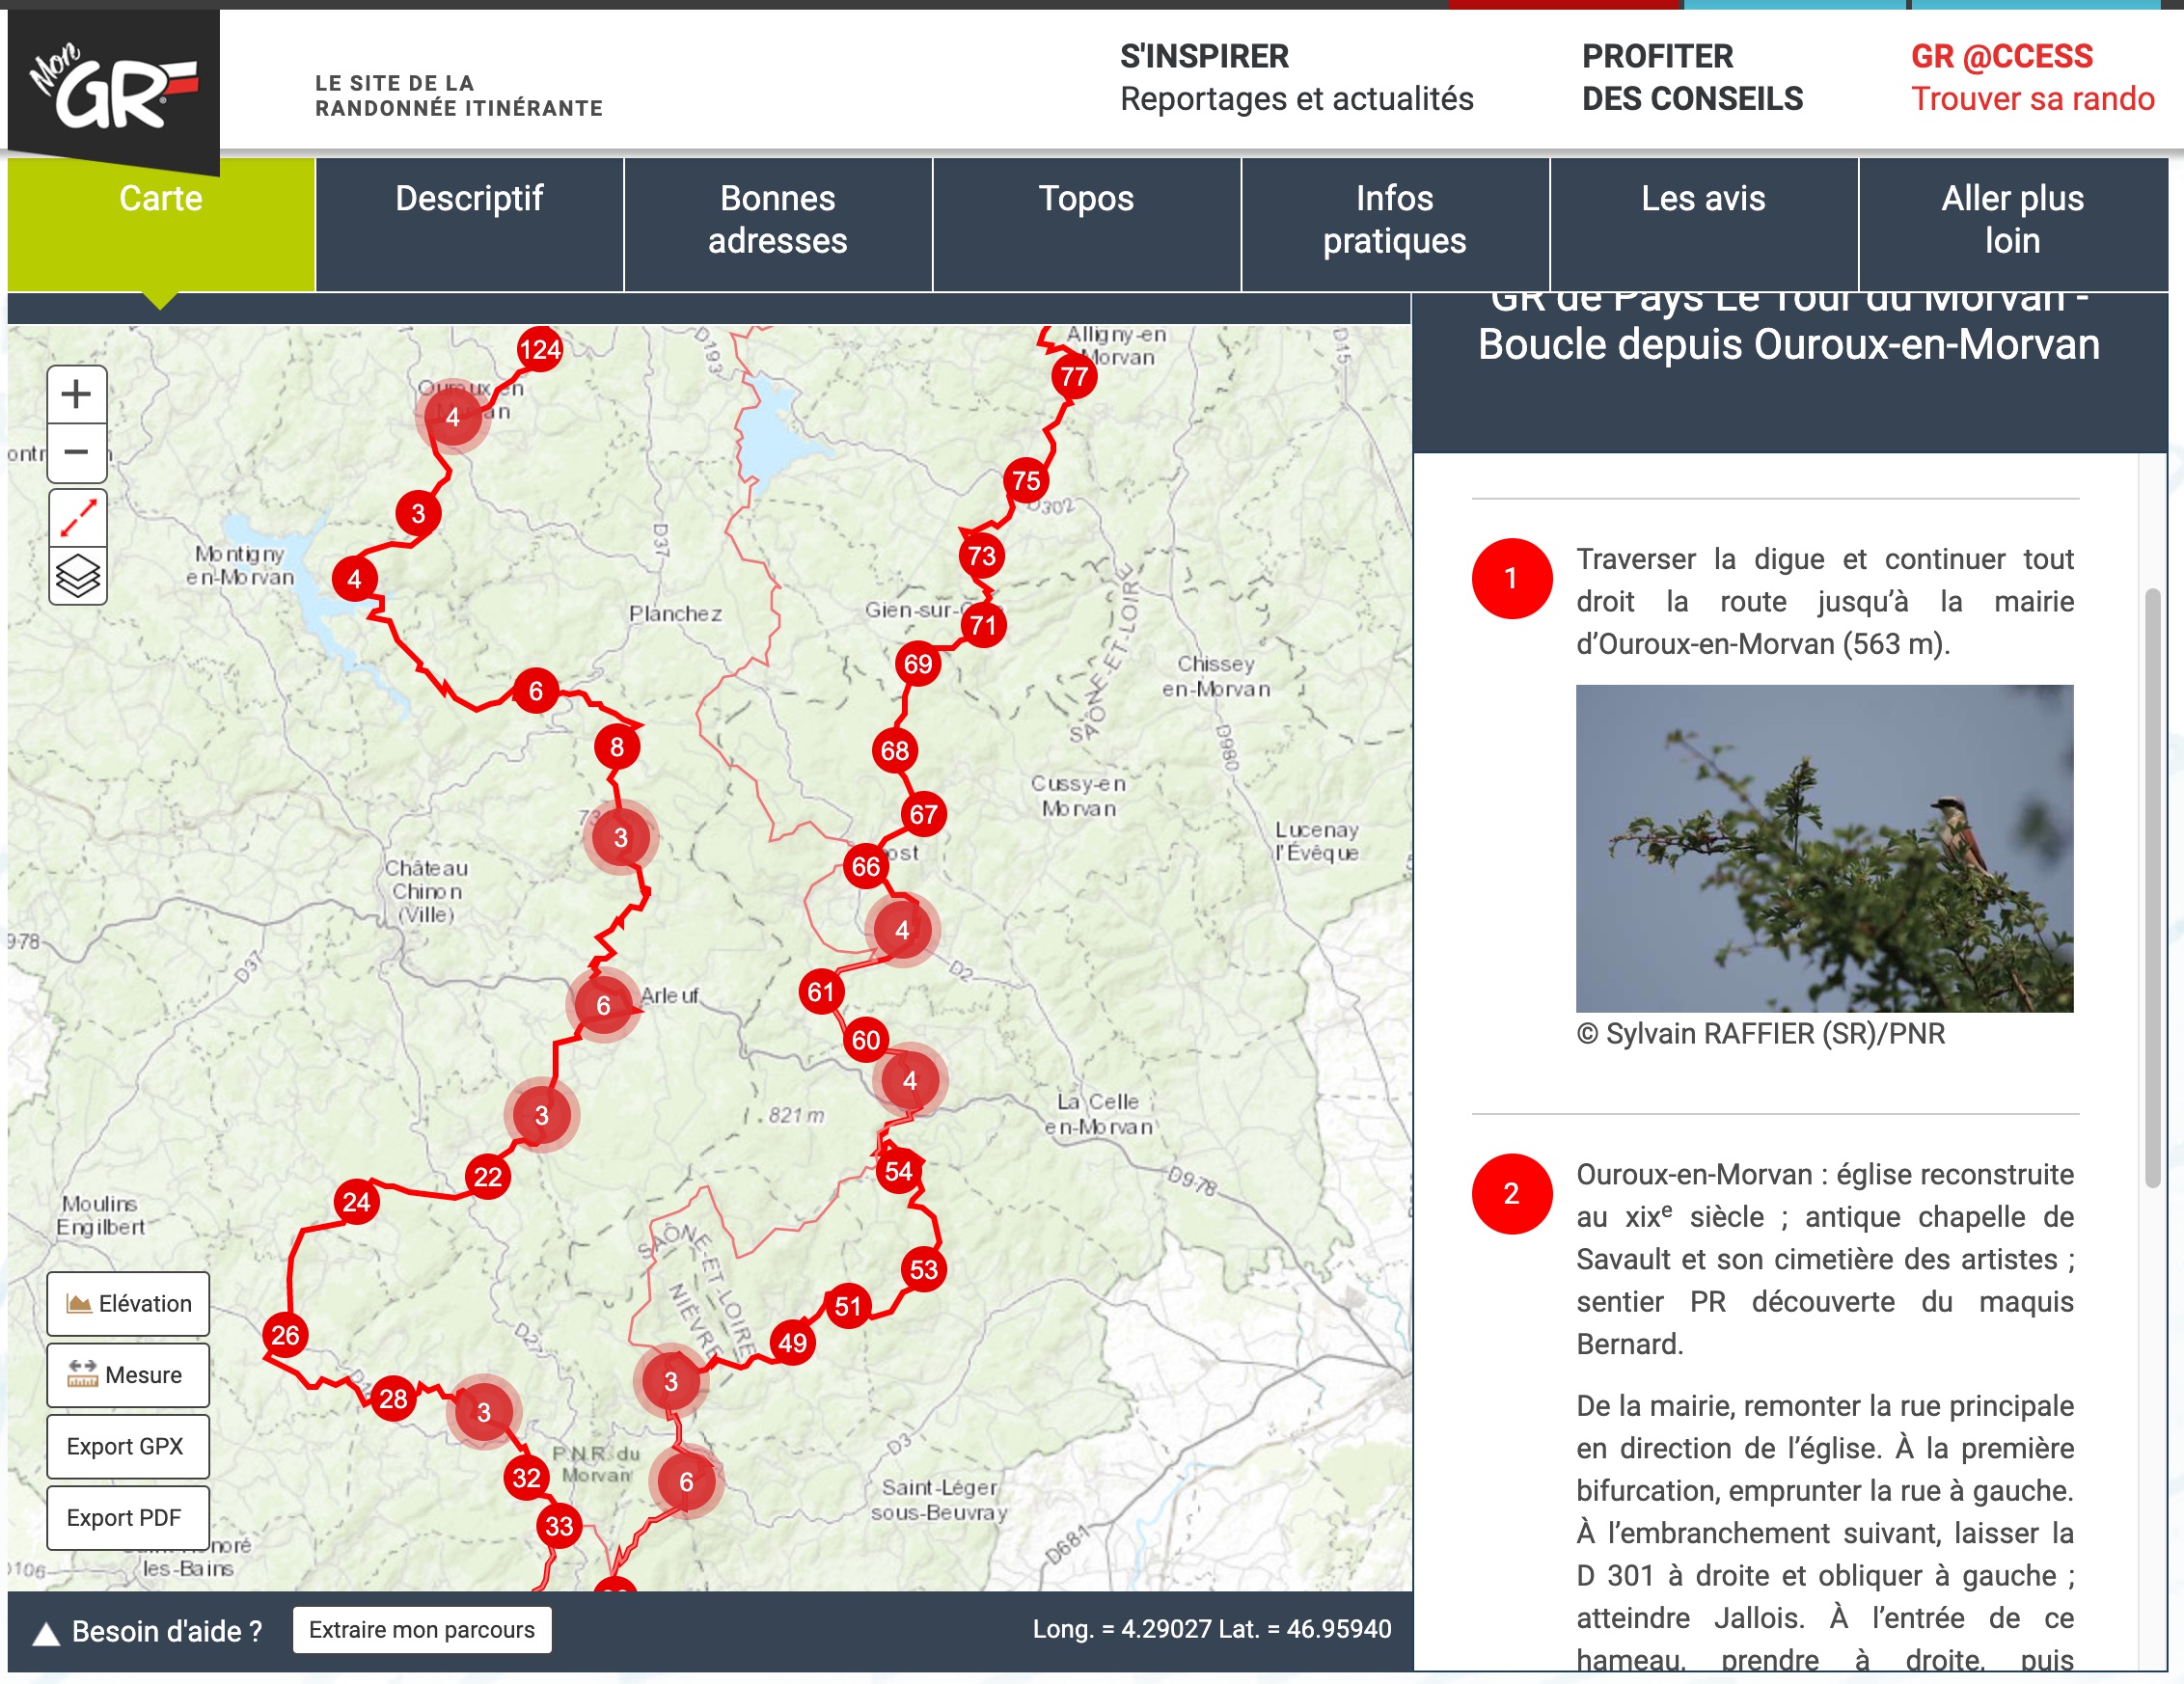Click Extraire mon parcours button
Image resolution: width=2184 pixels, height=1684 pixels.
coord(421,1630)
